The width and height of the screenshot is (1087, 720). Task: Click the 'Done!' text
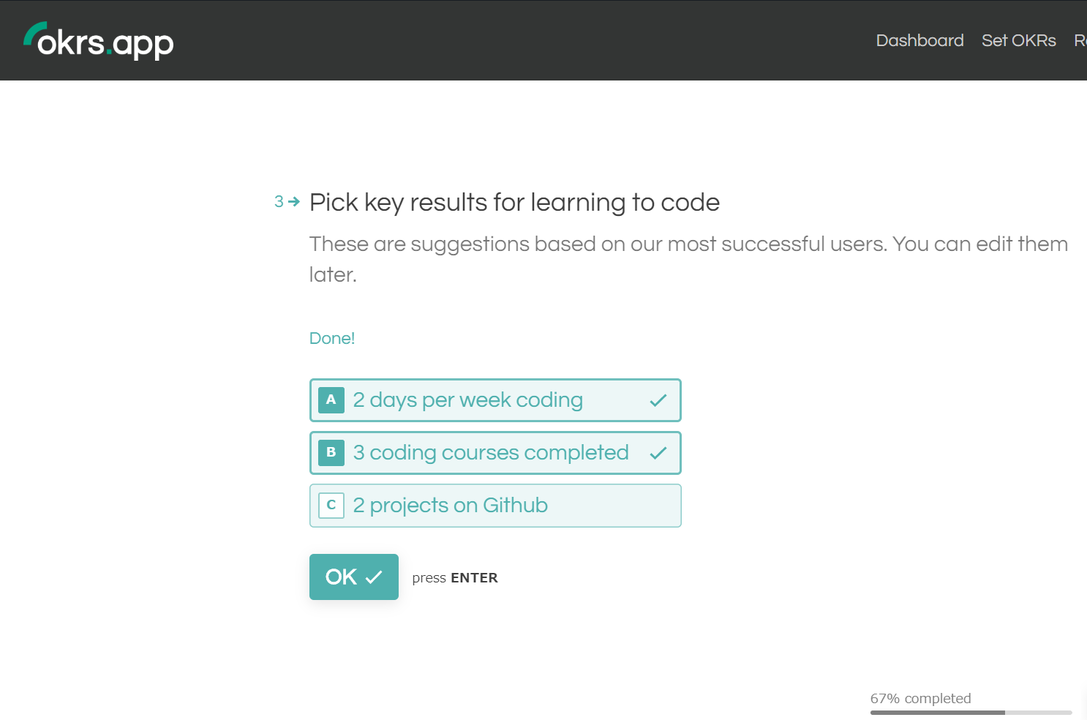pyautogui.click(x=332, y=338)
